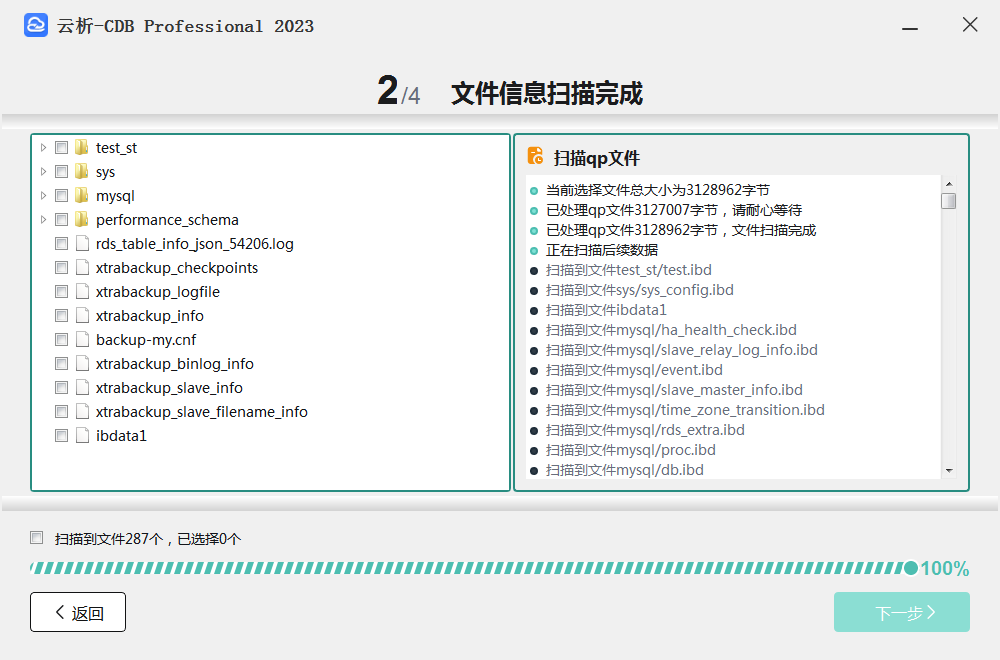The width and height of the screenshot is (1000, 660).
Task: Click the test_st folder icon
Action: point(82,147)
